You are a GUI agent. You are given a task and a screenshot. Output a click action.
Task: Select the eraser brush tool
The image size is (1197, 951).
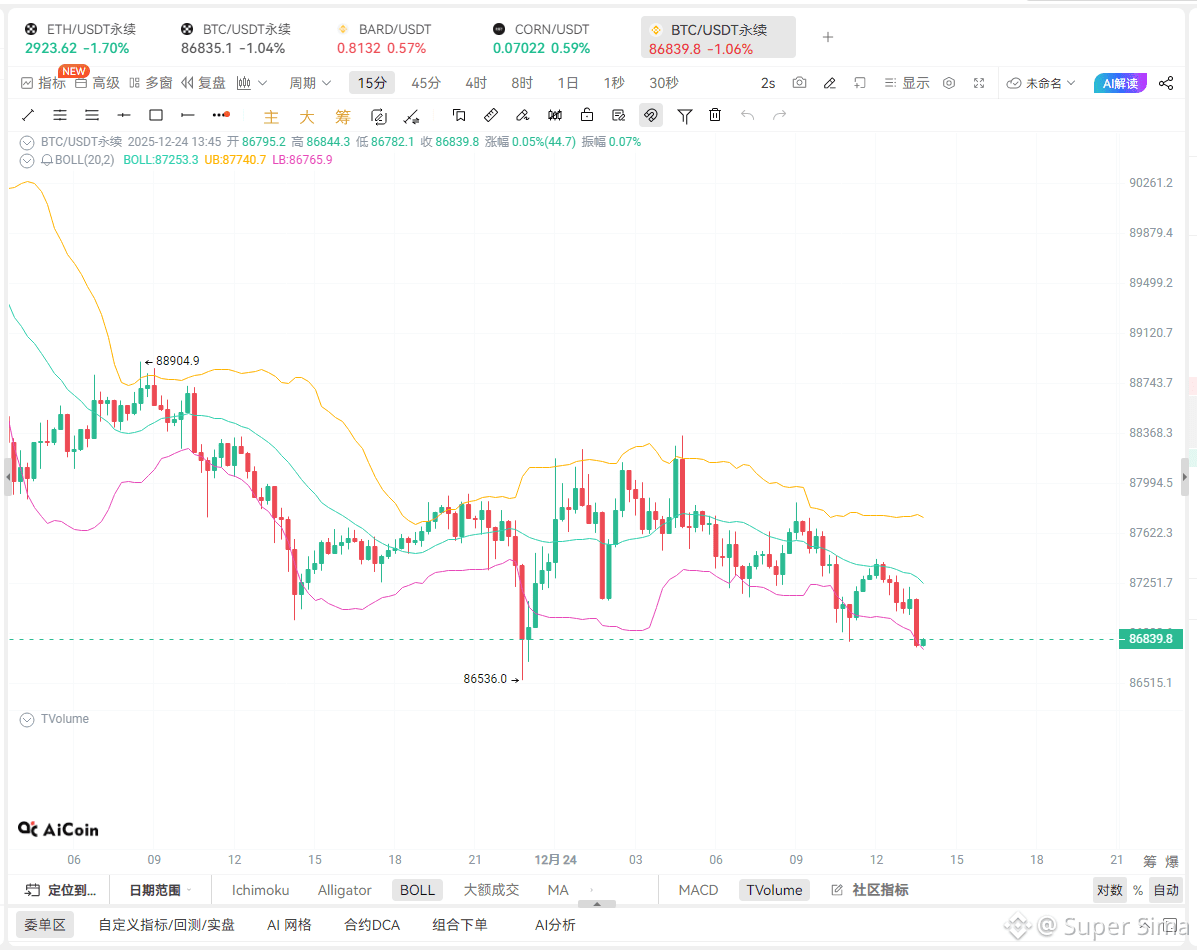click(523, 115)
